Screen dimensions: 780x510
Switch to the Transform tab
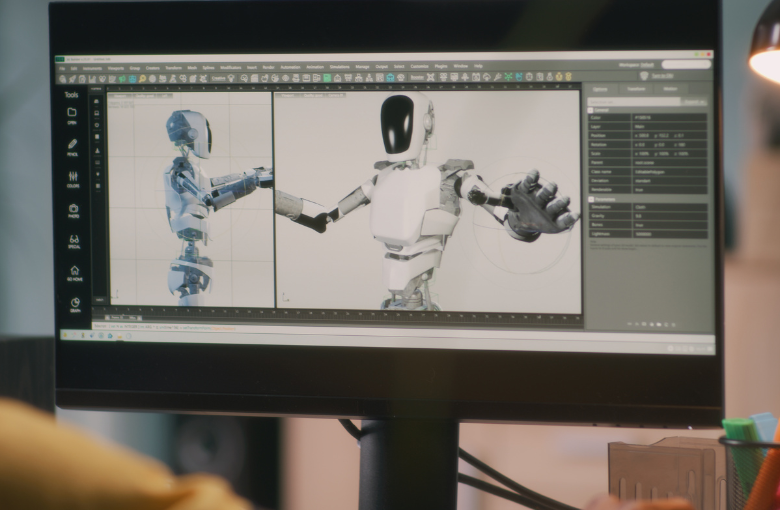click(636, 89)
